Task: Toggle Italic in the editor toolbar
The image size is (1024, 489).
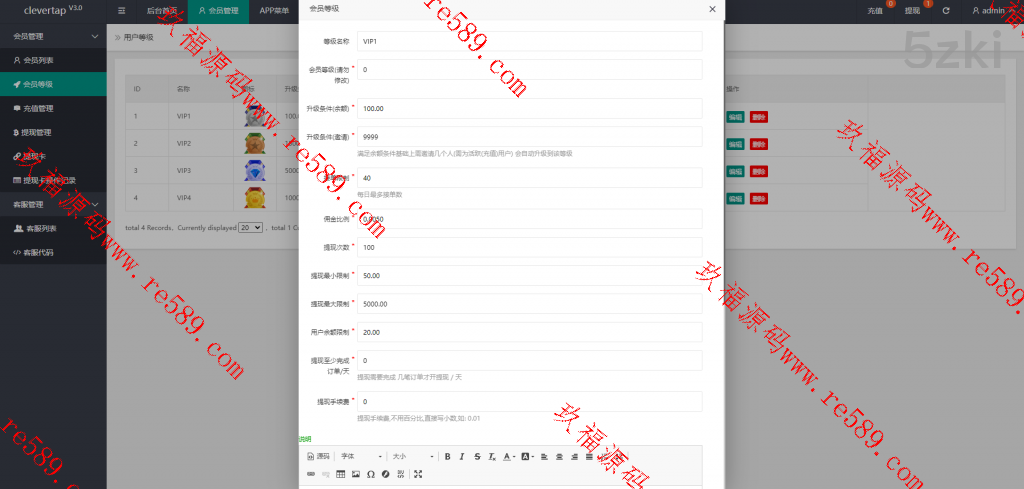Action: click(x=462, y=456)
